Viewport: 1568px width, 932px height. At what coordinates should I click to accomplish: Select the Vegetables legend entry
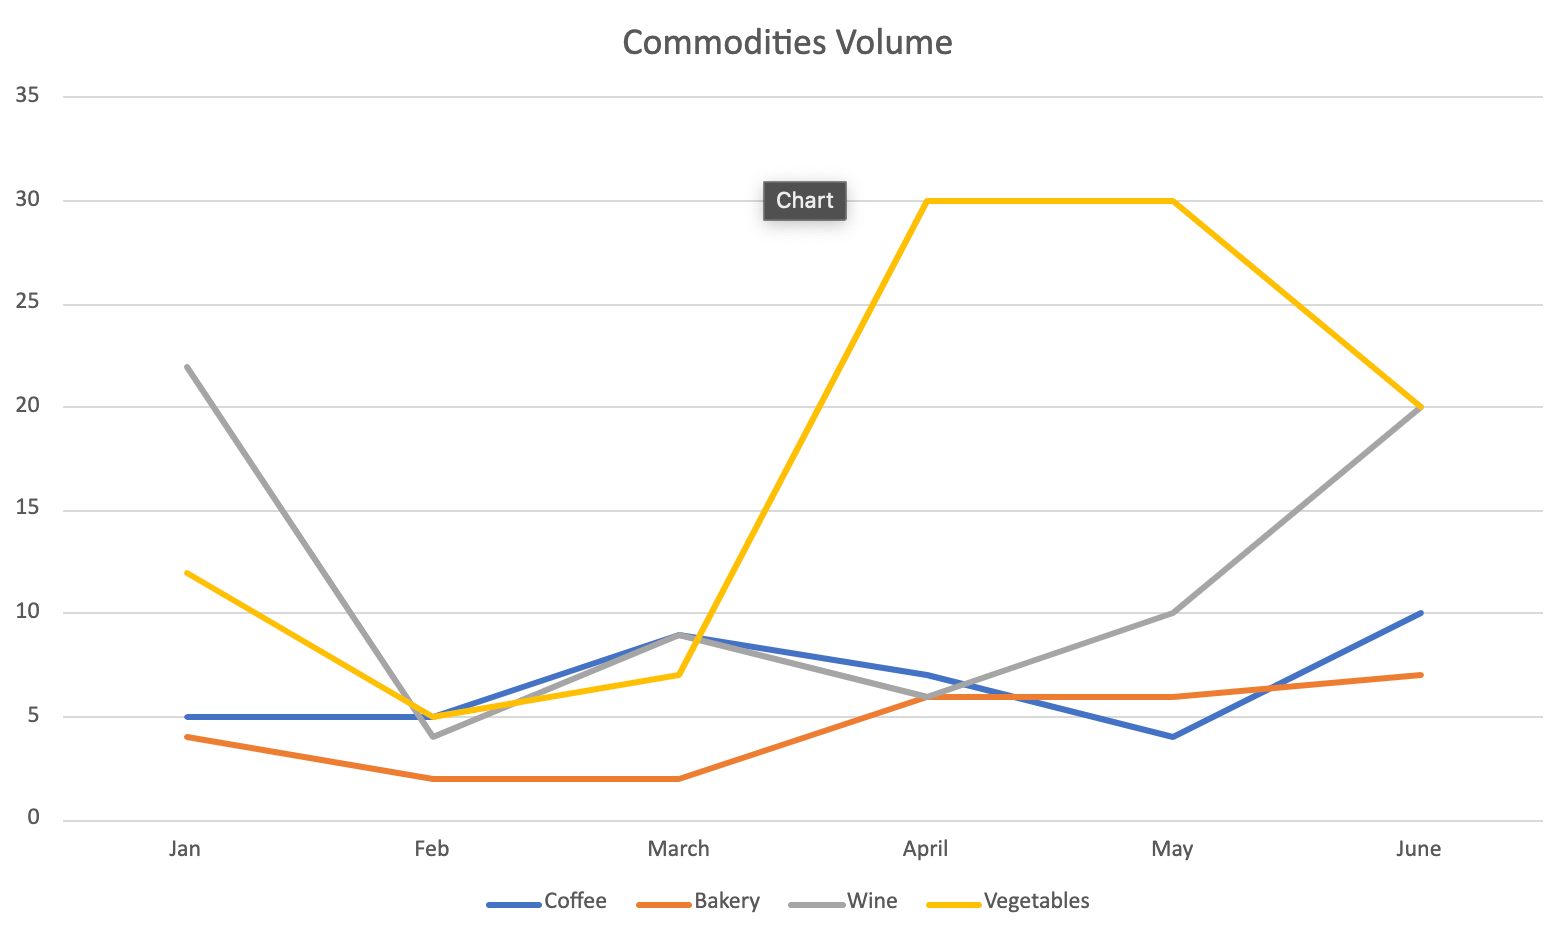click(x=1008, y=901)
